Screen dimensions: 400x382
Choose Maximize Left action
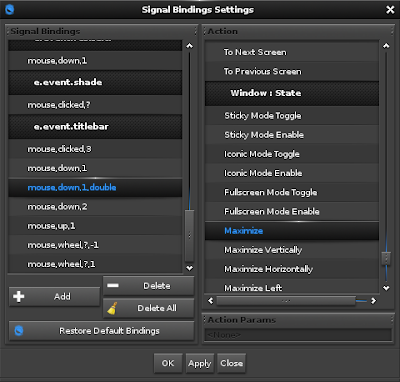pyautogui.click(x=292, y=286)
